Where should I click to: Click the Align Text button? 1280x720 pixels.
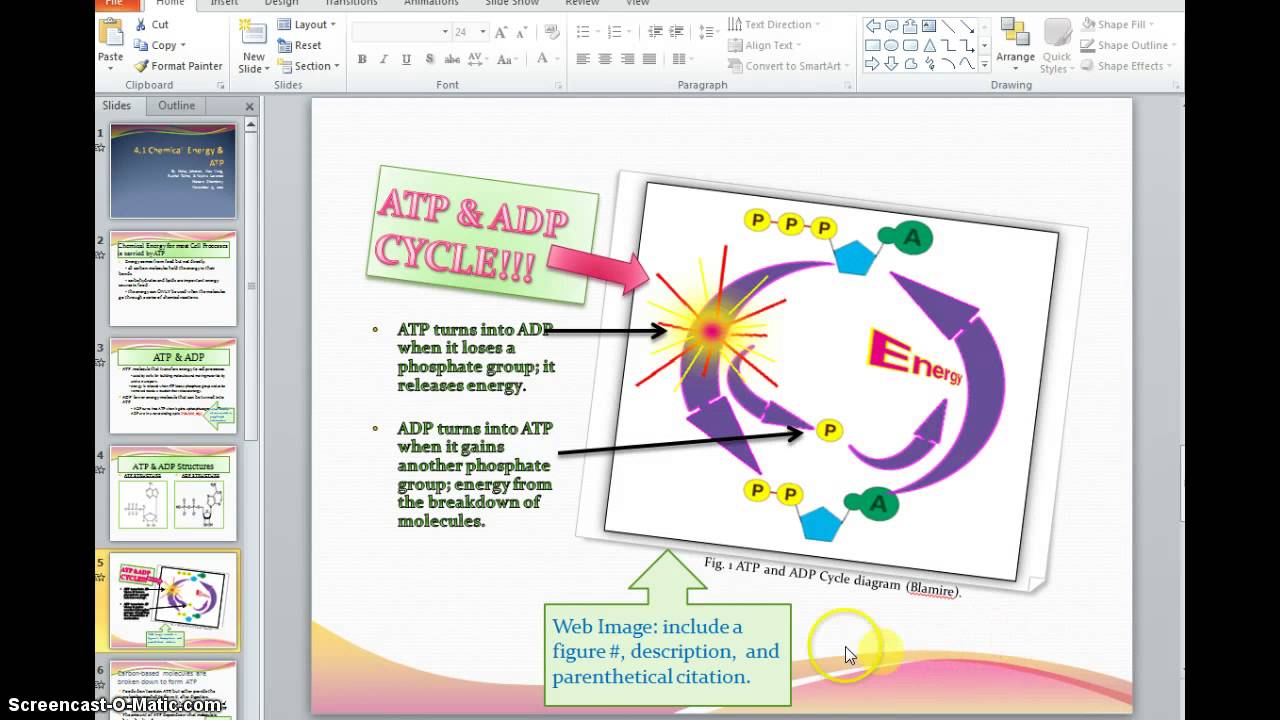pyautogui.click(x=763, y=45)
